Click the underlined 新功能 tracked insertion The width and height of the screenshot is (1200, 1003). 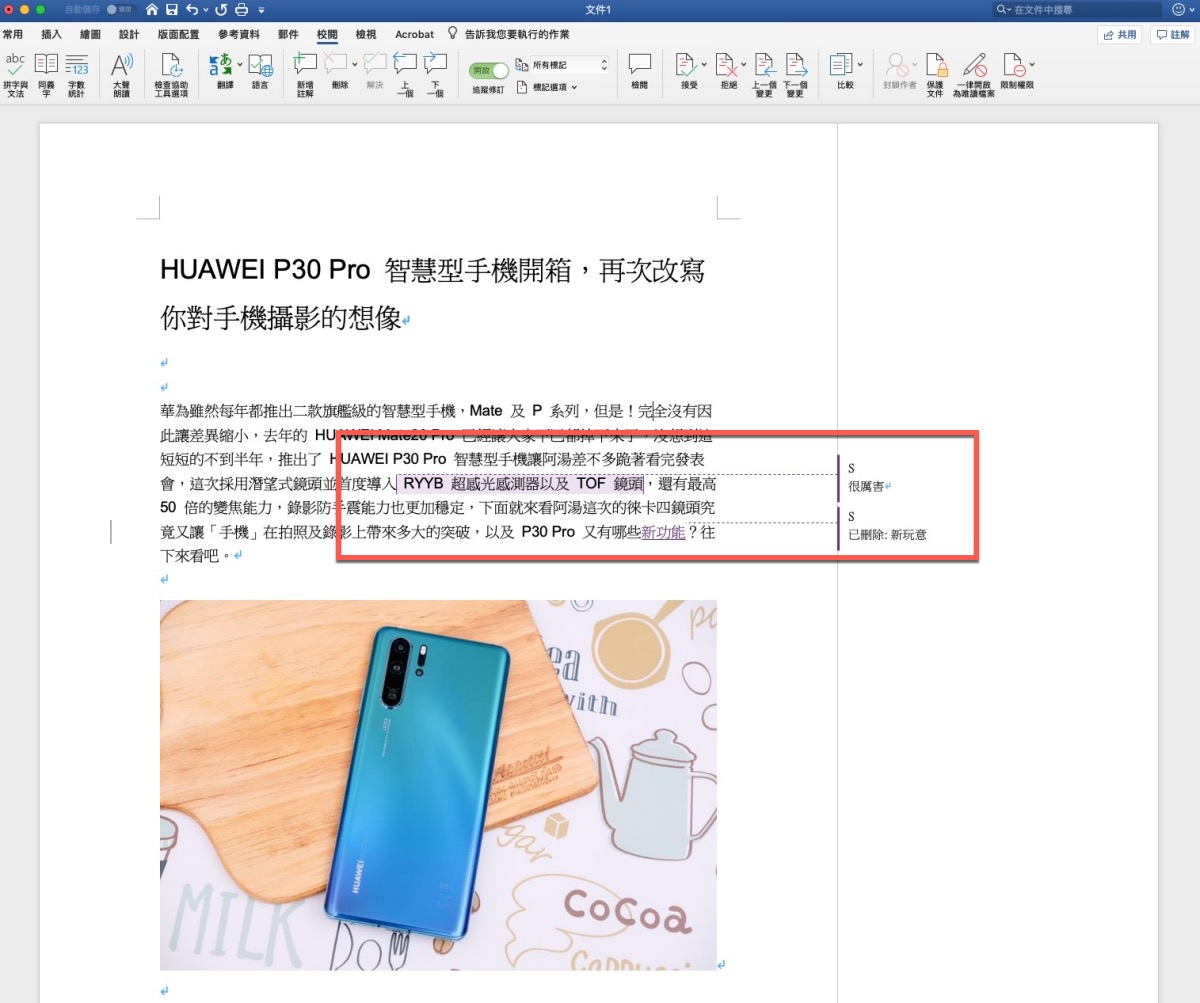click(664, 532)
